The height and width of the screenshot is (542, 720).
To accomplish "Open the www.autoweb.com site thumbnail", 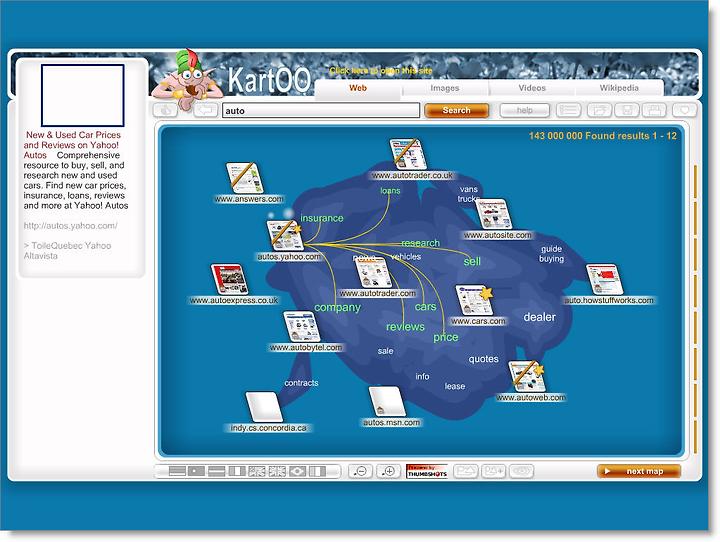I will 527,376.
